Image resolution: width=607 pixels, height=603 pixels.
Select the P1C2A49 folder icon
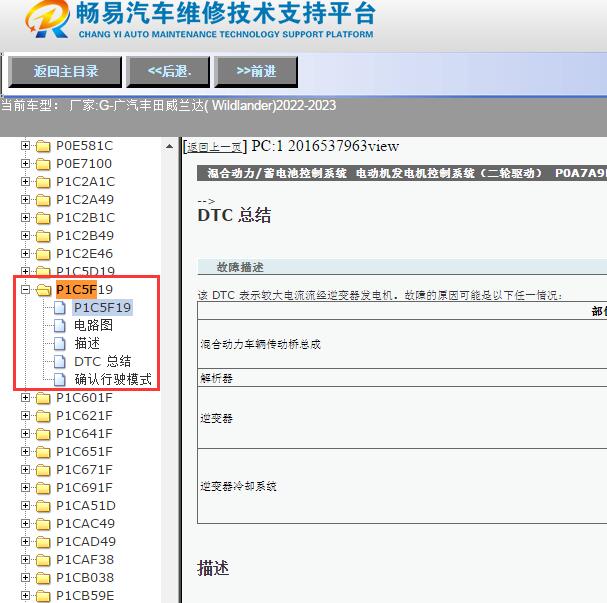pos(43,200)
